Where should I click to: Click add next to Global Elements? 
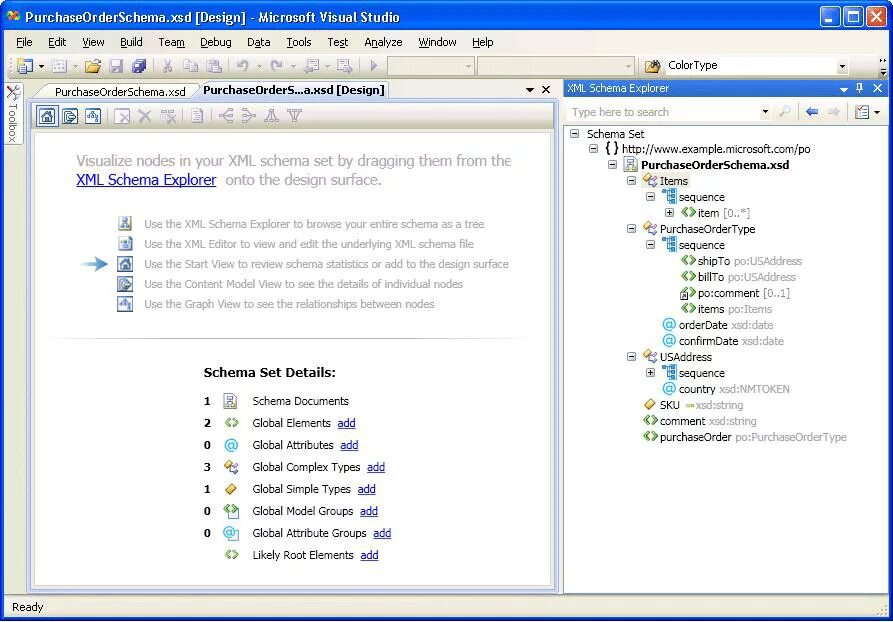(x=346, y=423)
